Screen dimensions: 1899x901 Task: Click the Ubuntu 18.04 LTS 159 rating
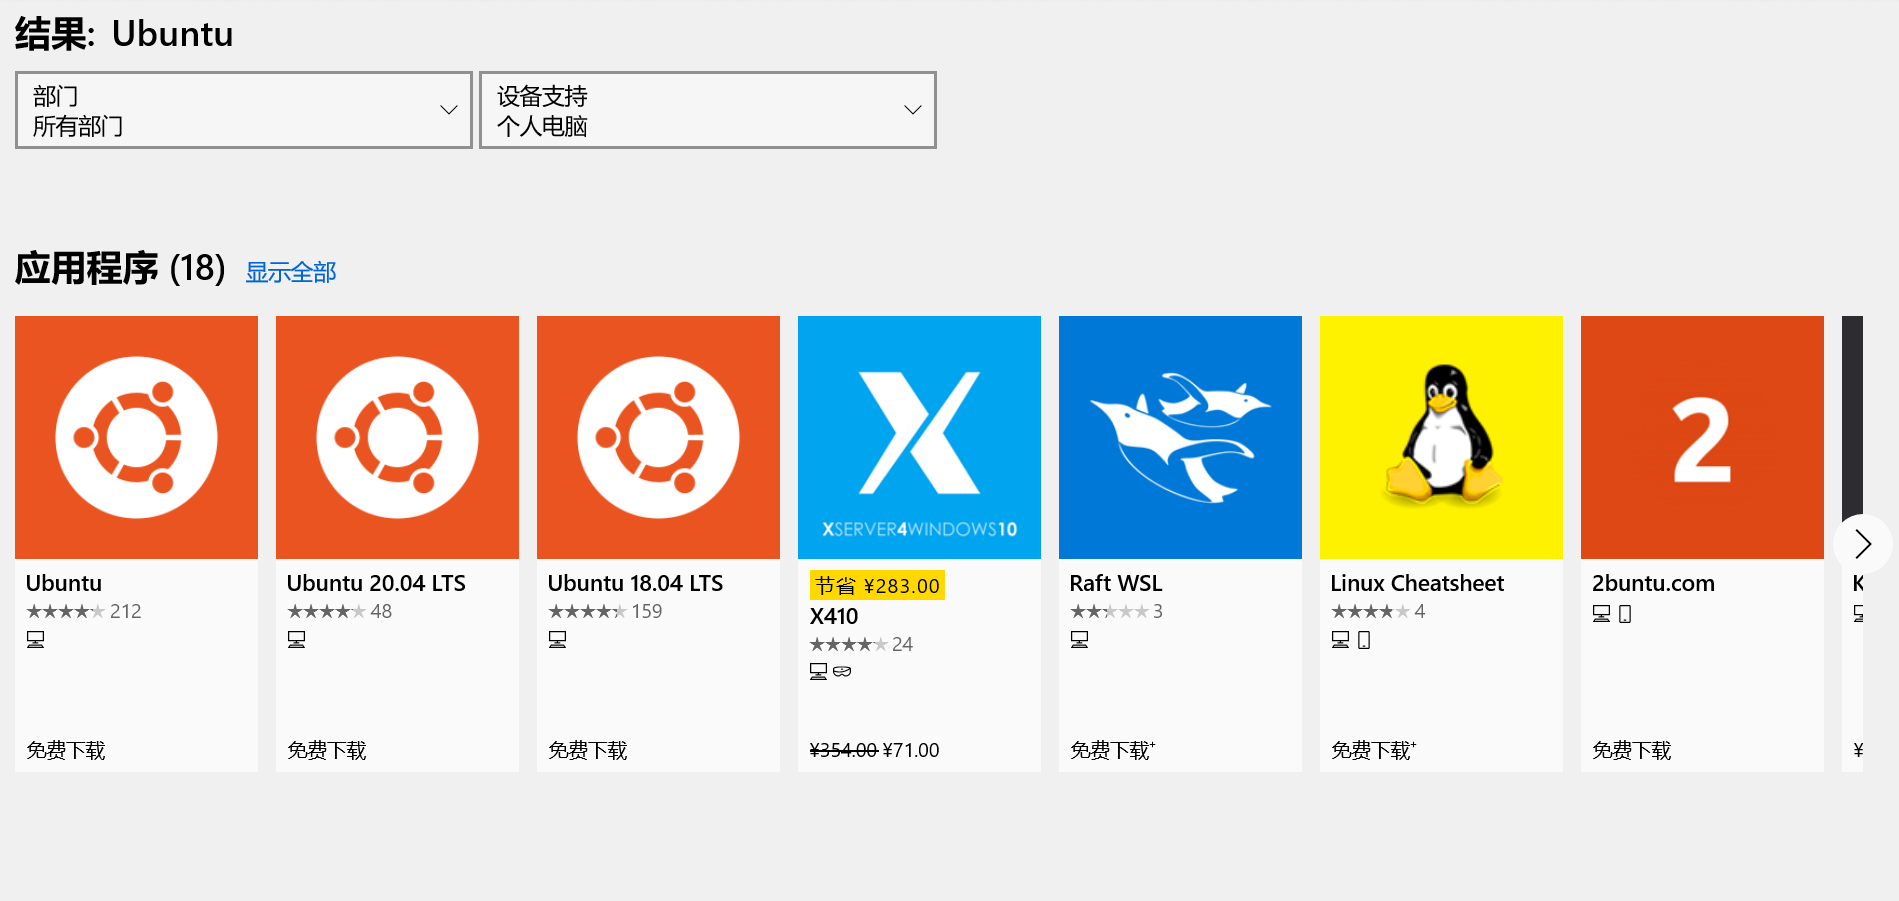(605, 611)
